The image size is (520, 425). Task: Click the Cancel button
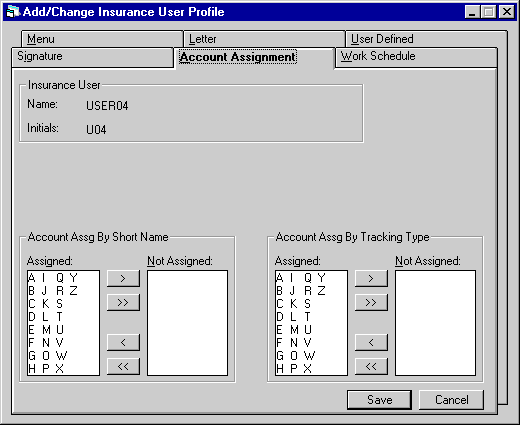[x=451, y=400]
